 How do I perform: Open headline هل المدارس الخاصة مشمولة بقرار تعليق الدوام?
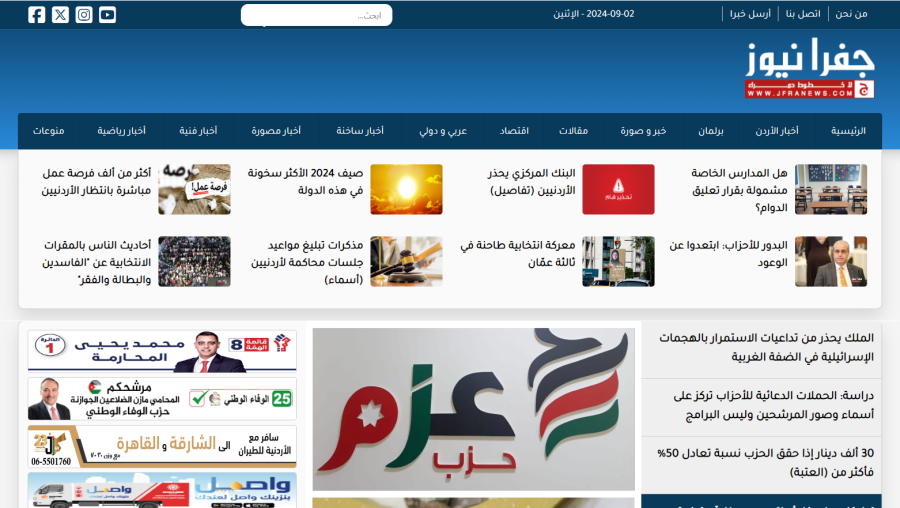[739, 190]
